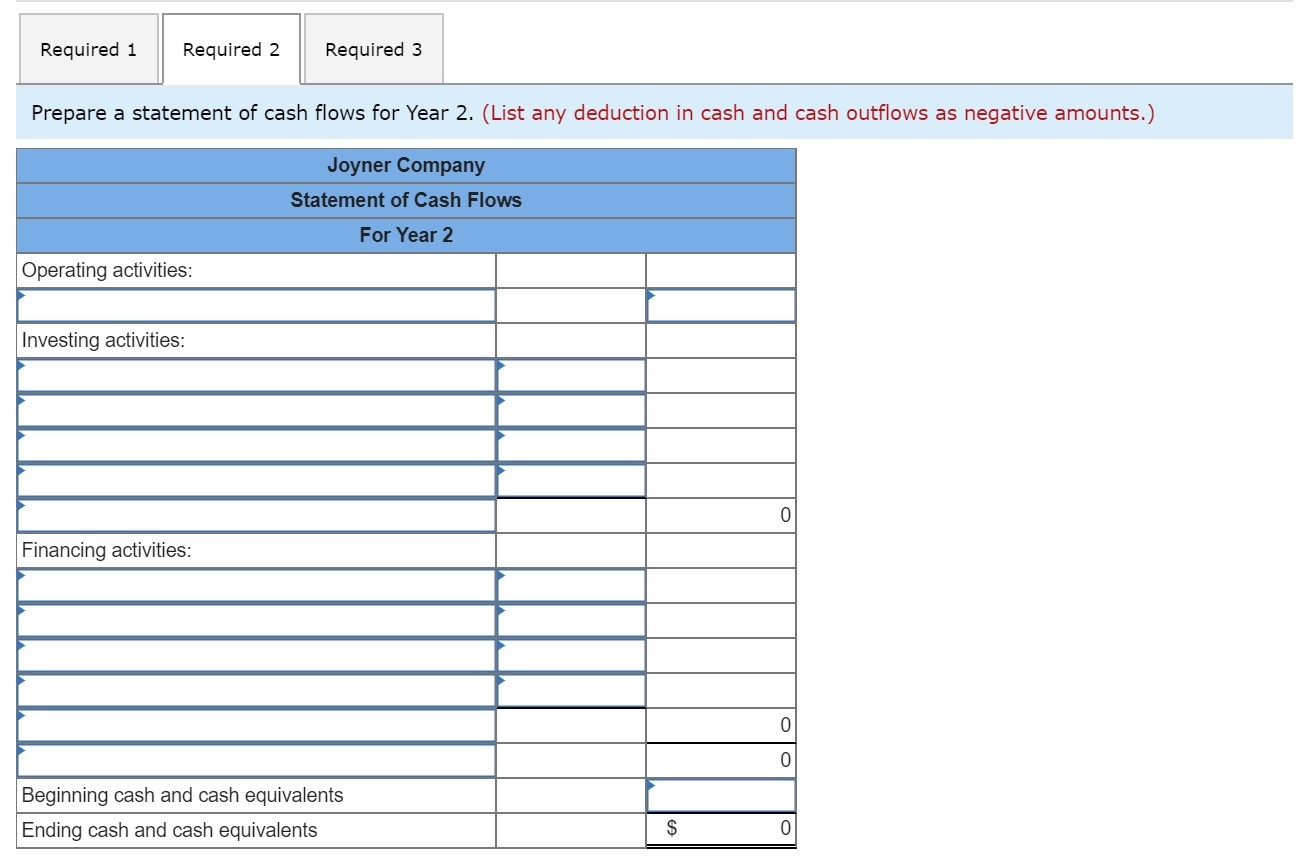Click the operating activities amount input field
Image resolution: width=1308 pixels, height=859 pixels.
coord(720,305)
